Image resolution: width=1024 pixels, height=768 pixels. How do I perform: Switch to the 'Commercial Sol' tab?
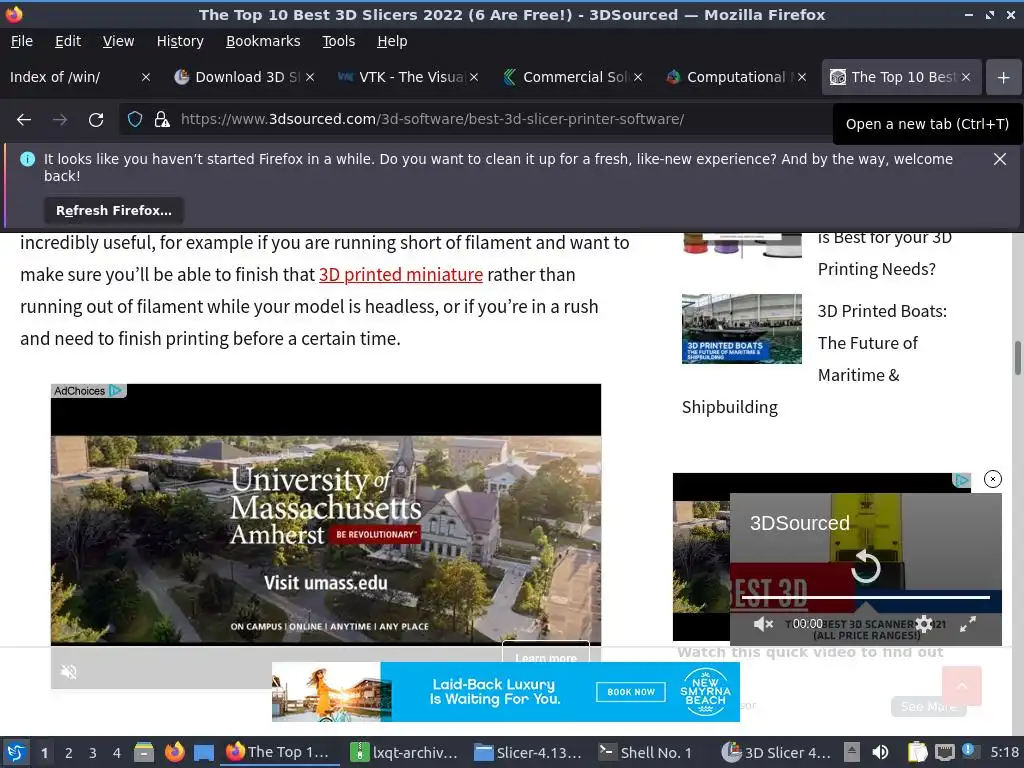coord(566,77)
